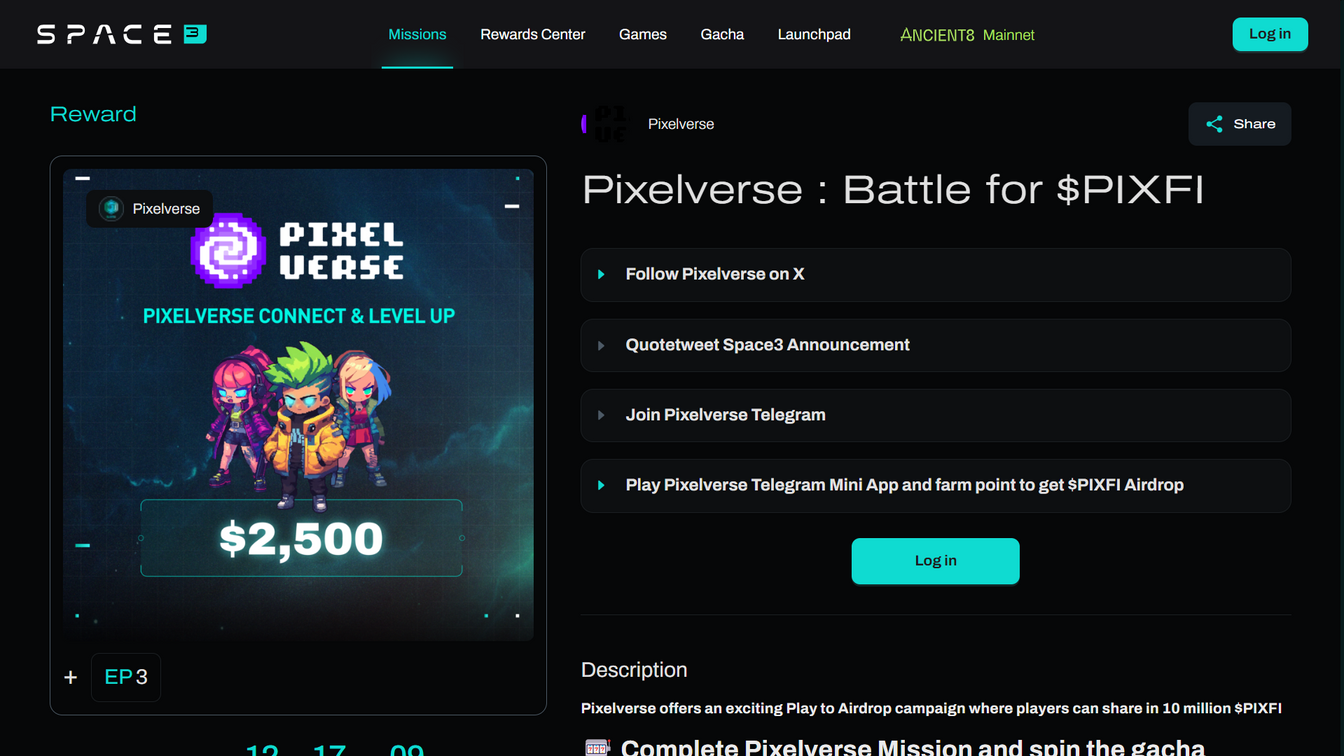Screen dimensions: 1344x756
Task: Click the Ancient8 Mainnet logo
Action: click(967, 35)
